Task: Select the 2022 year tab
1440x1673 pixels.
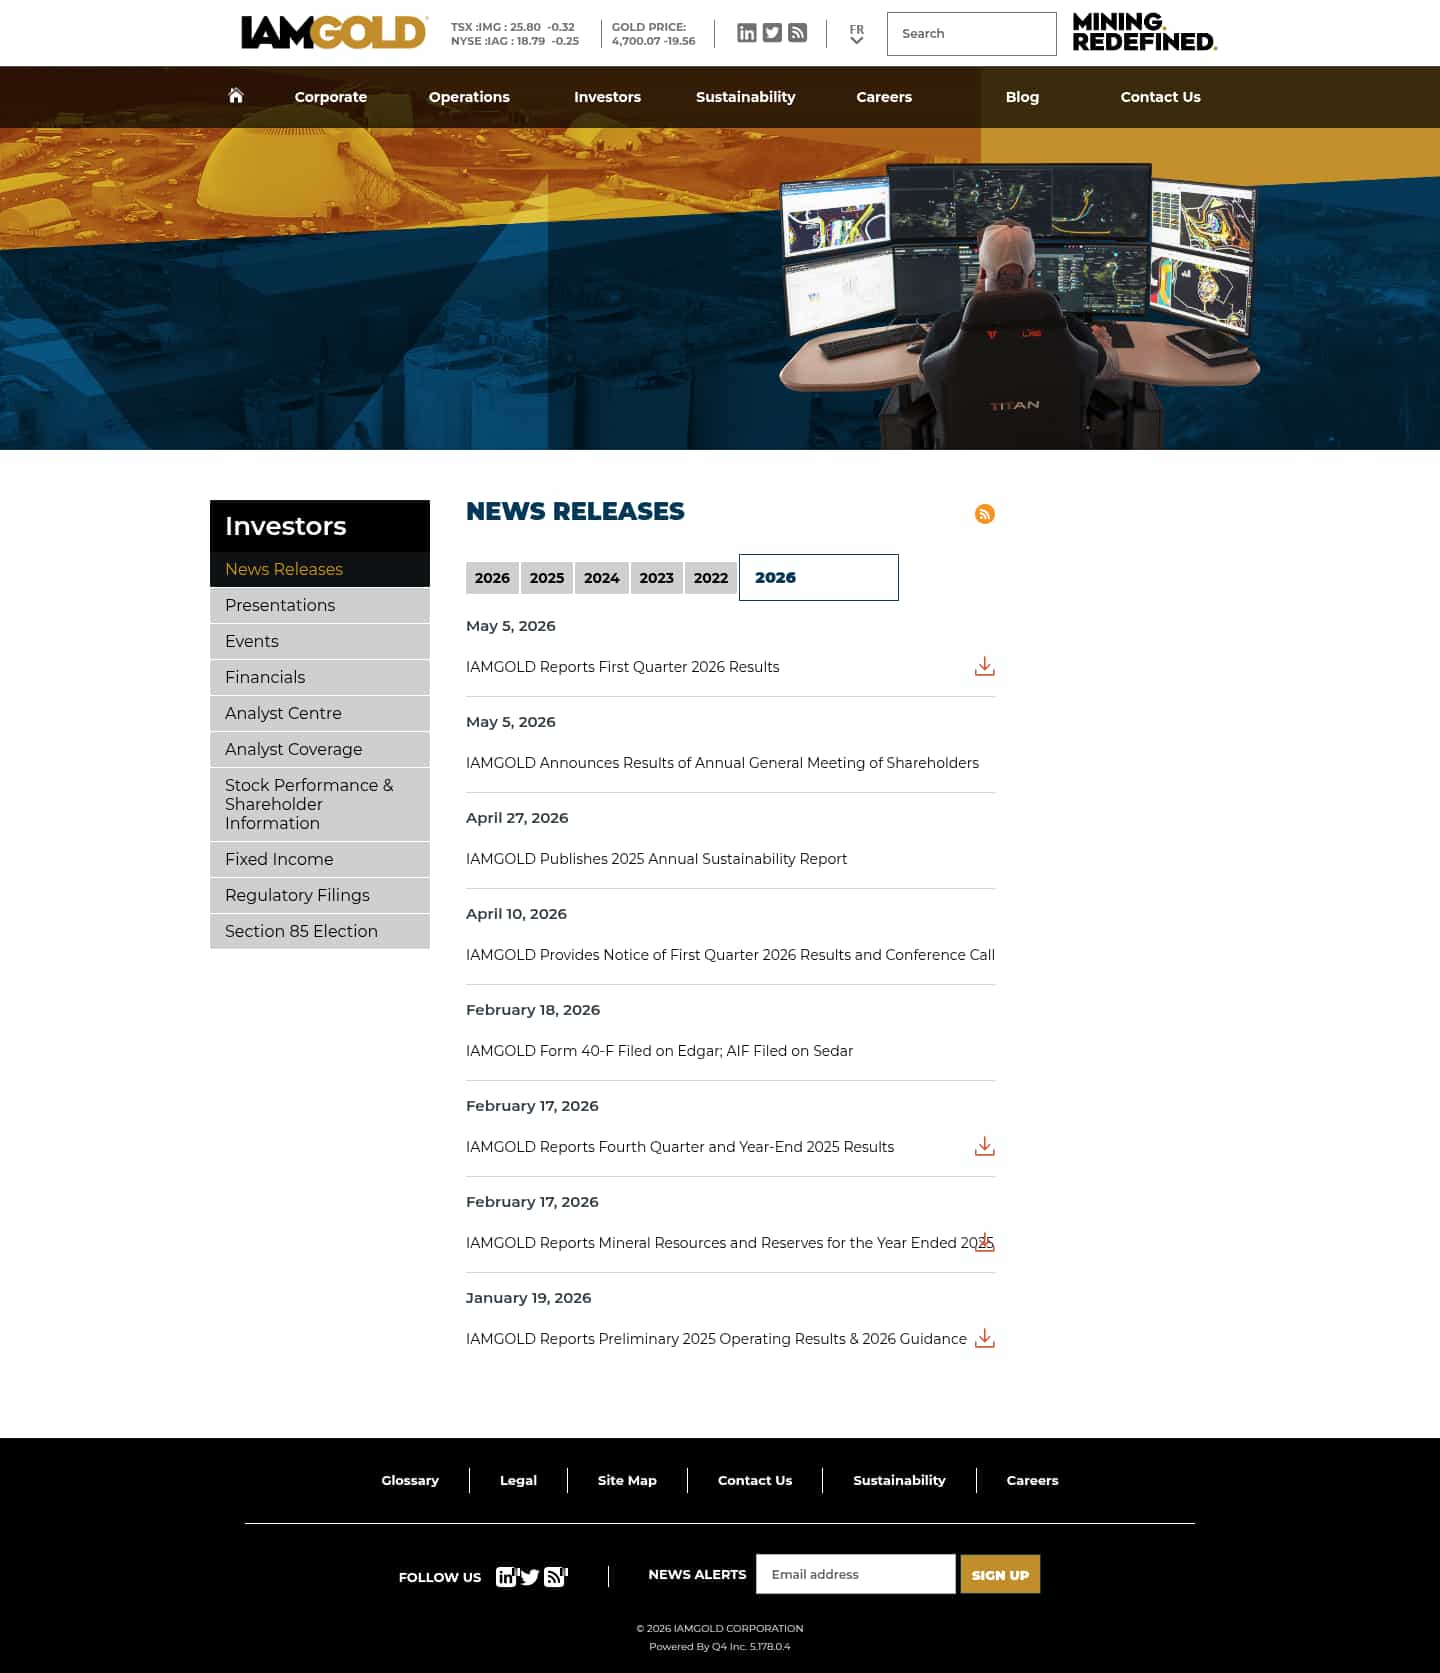Action: pos(711,578)
